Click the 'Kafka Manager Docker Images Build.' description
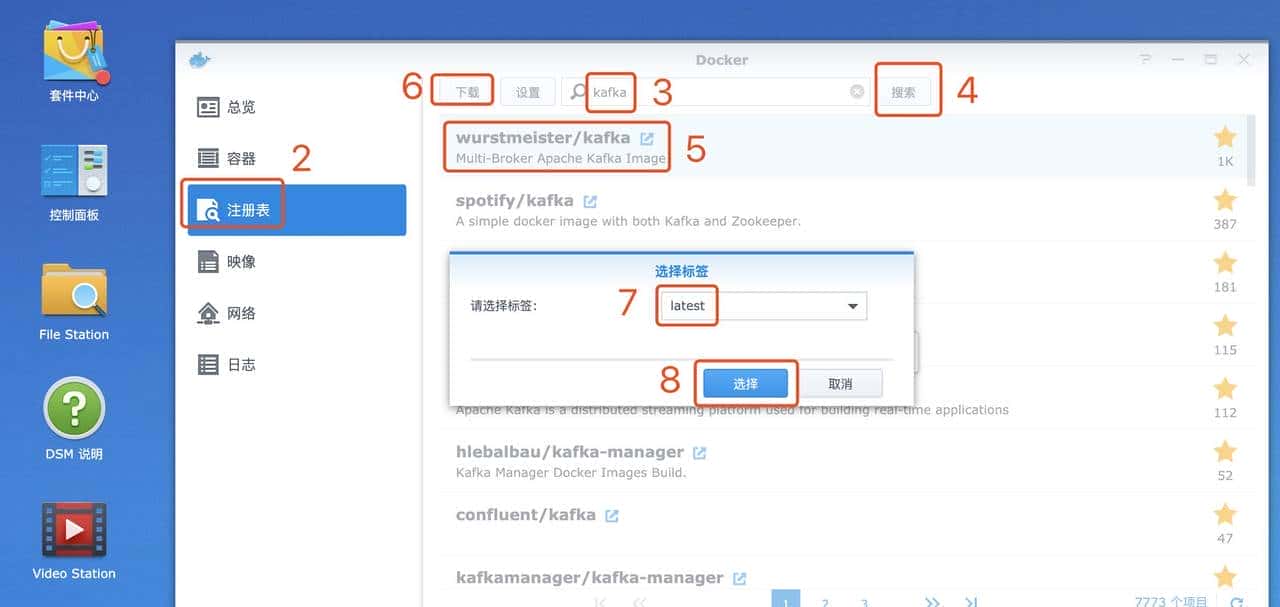The width and height of the screenshot is (1280, 607). [571, 472]
